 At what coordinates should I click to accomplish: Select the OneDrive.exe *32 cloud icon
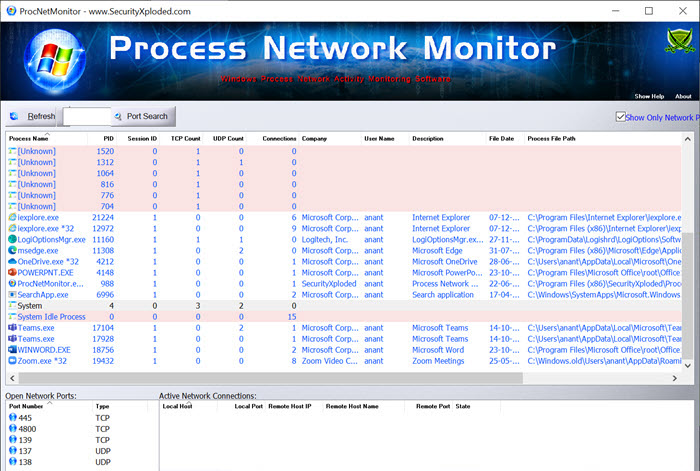12,262
